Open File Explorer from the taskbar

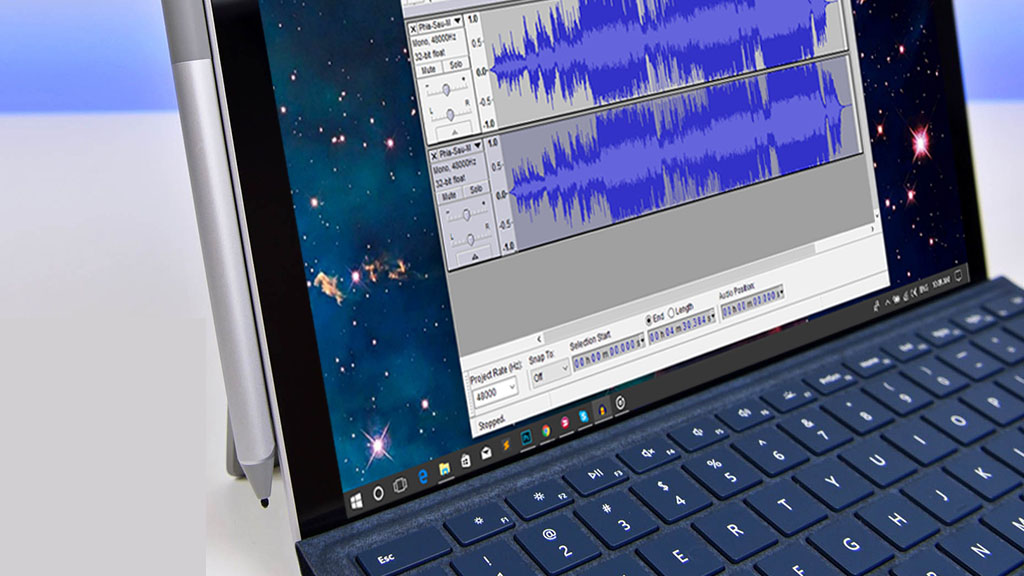(x=444, y=469)
